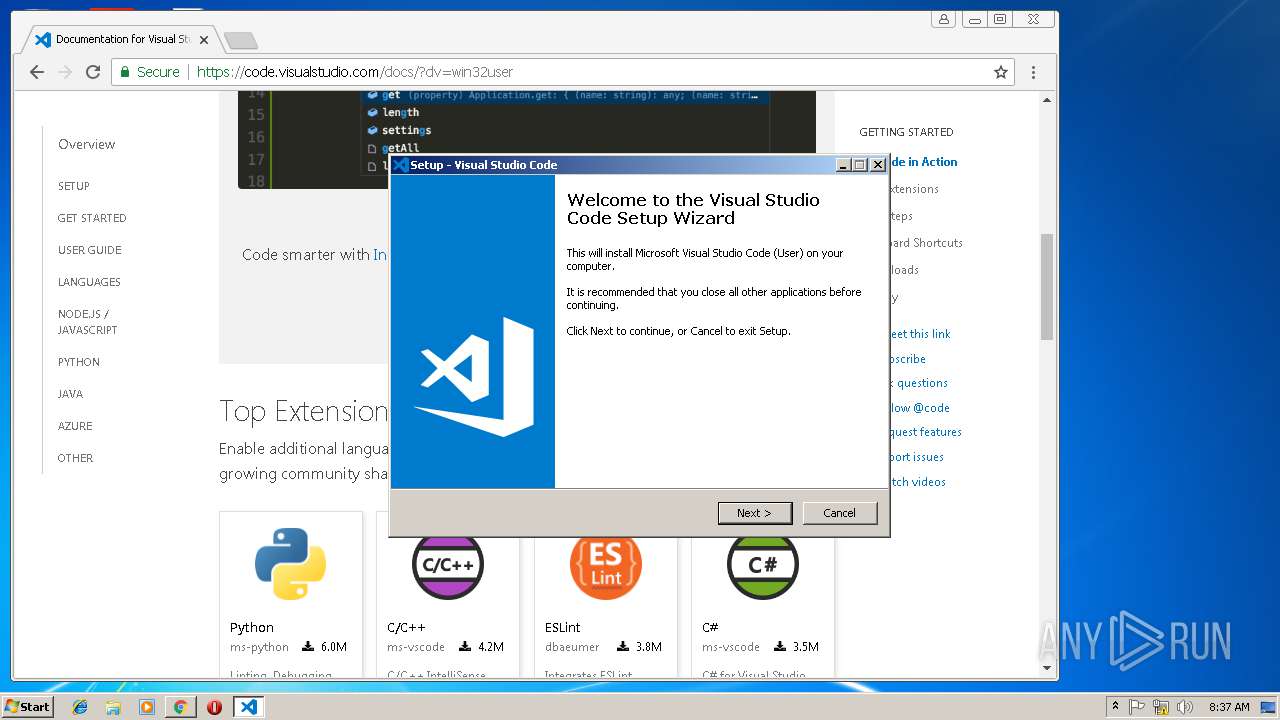Click the Watch videos link
Screen dimensions: 1280x720
tap(918, 482)
